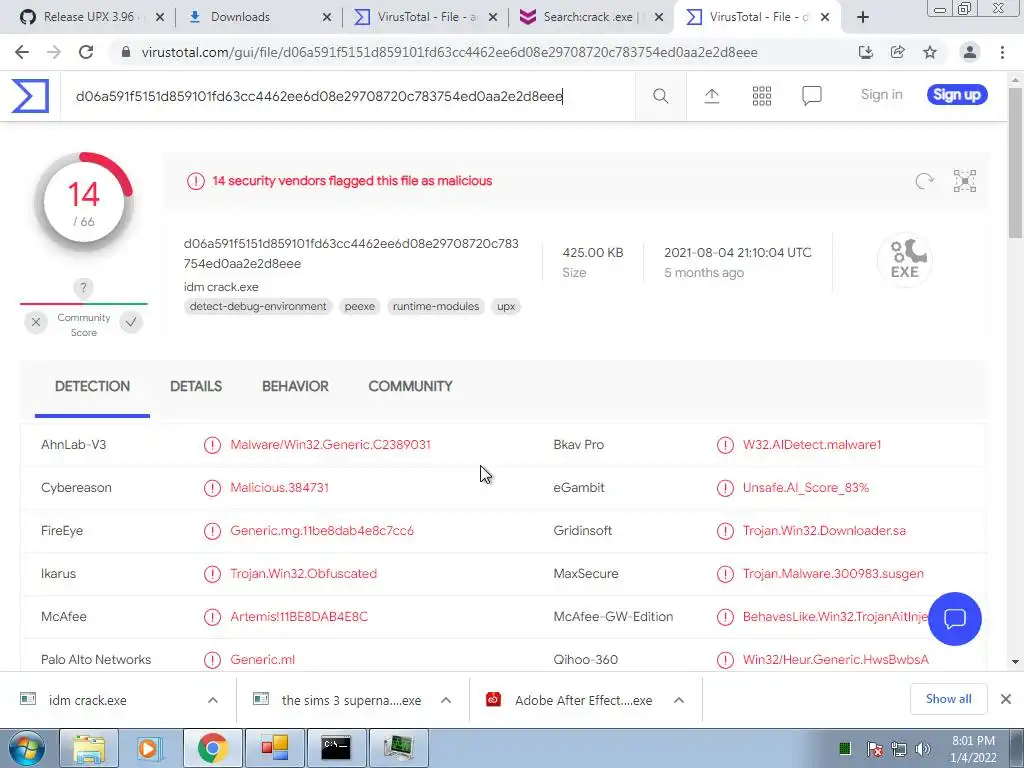Switch to the COMMUNITY tab
Image resolution: width=1024 pixels, height=768 pixels.
(410, 387)
